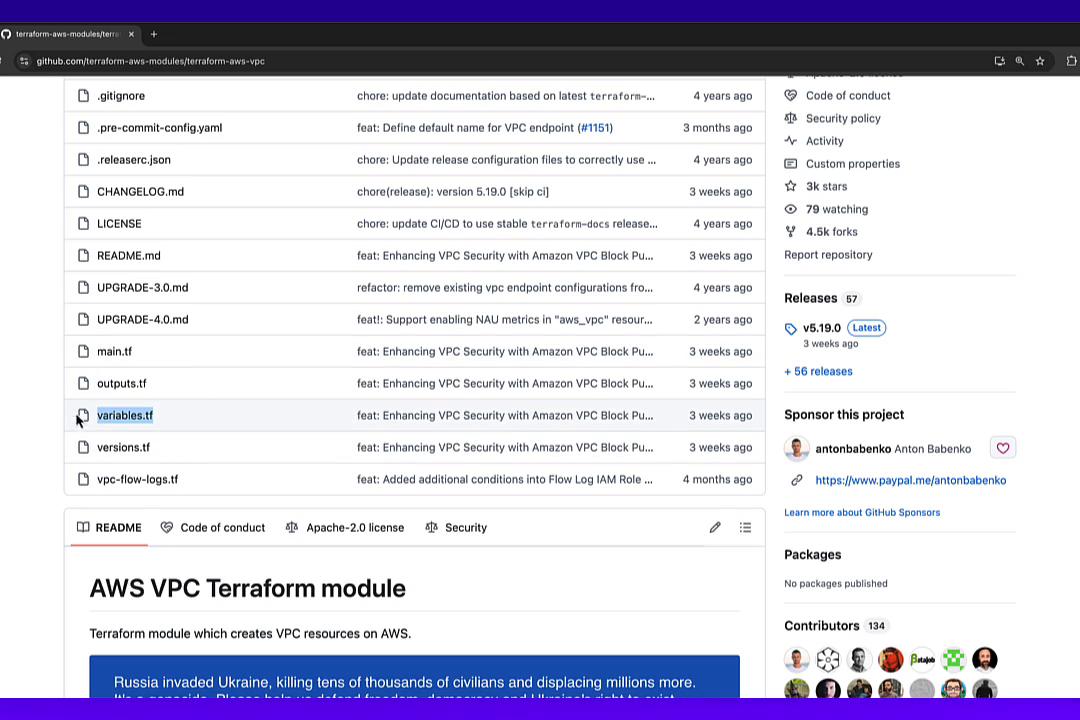This screenshot has height=720, width=1080.
Task: Click the file icon beside LICENSE
Action: (83, 223)
